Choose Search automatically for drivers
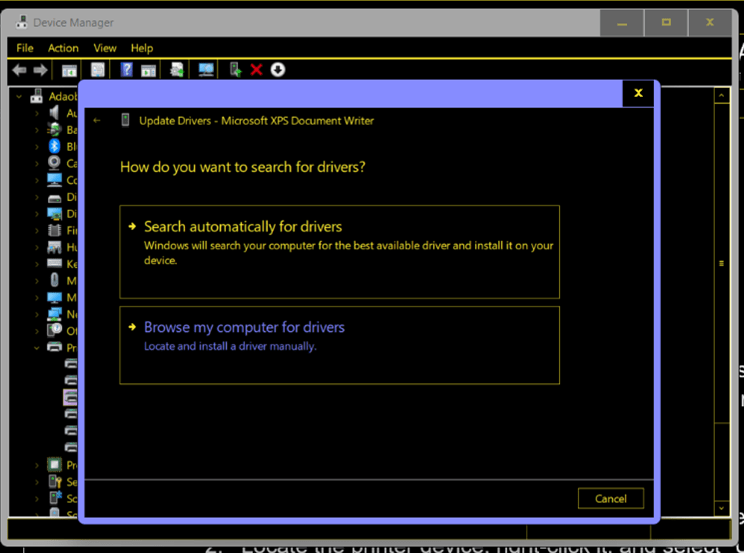744x553 pixels. pyautogui.click(x=339, y=252)
